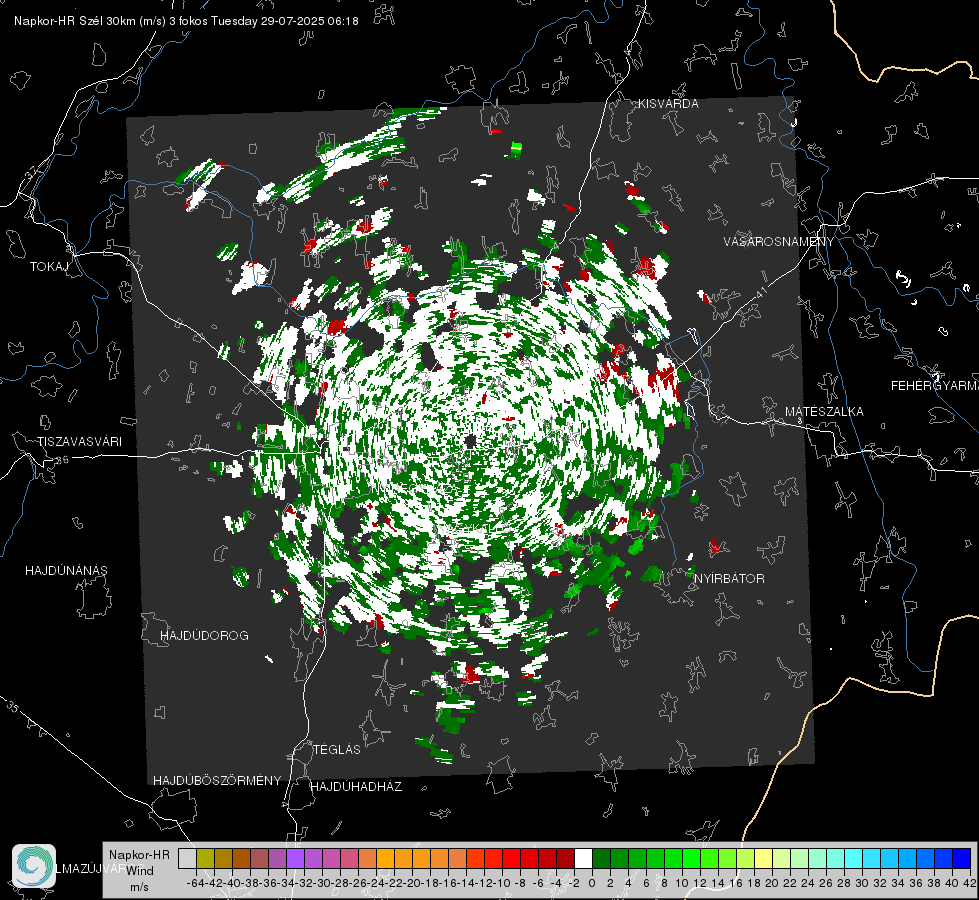Click the VÁSÁROSNAMÉNY city label

coord(779,242)
